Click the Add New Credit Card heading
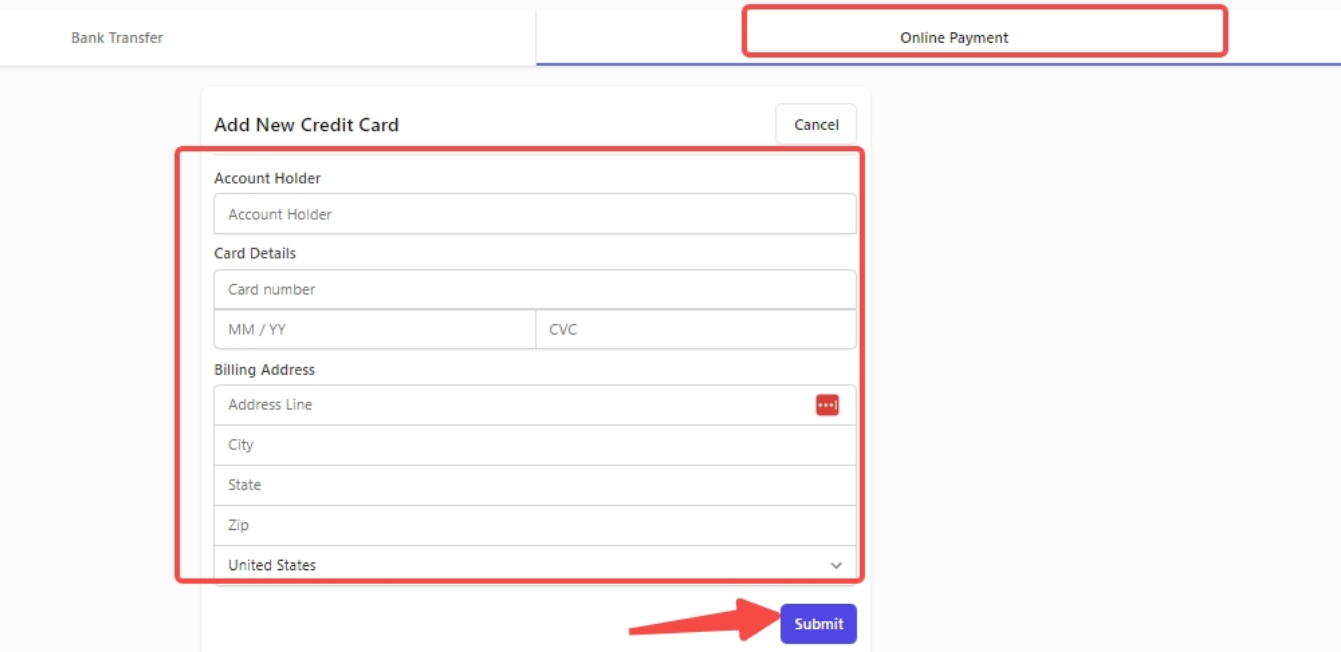 pos(306,125)
